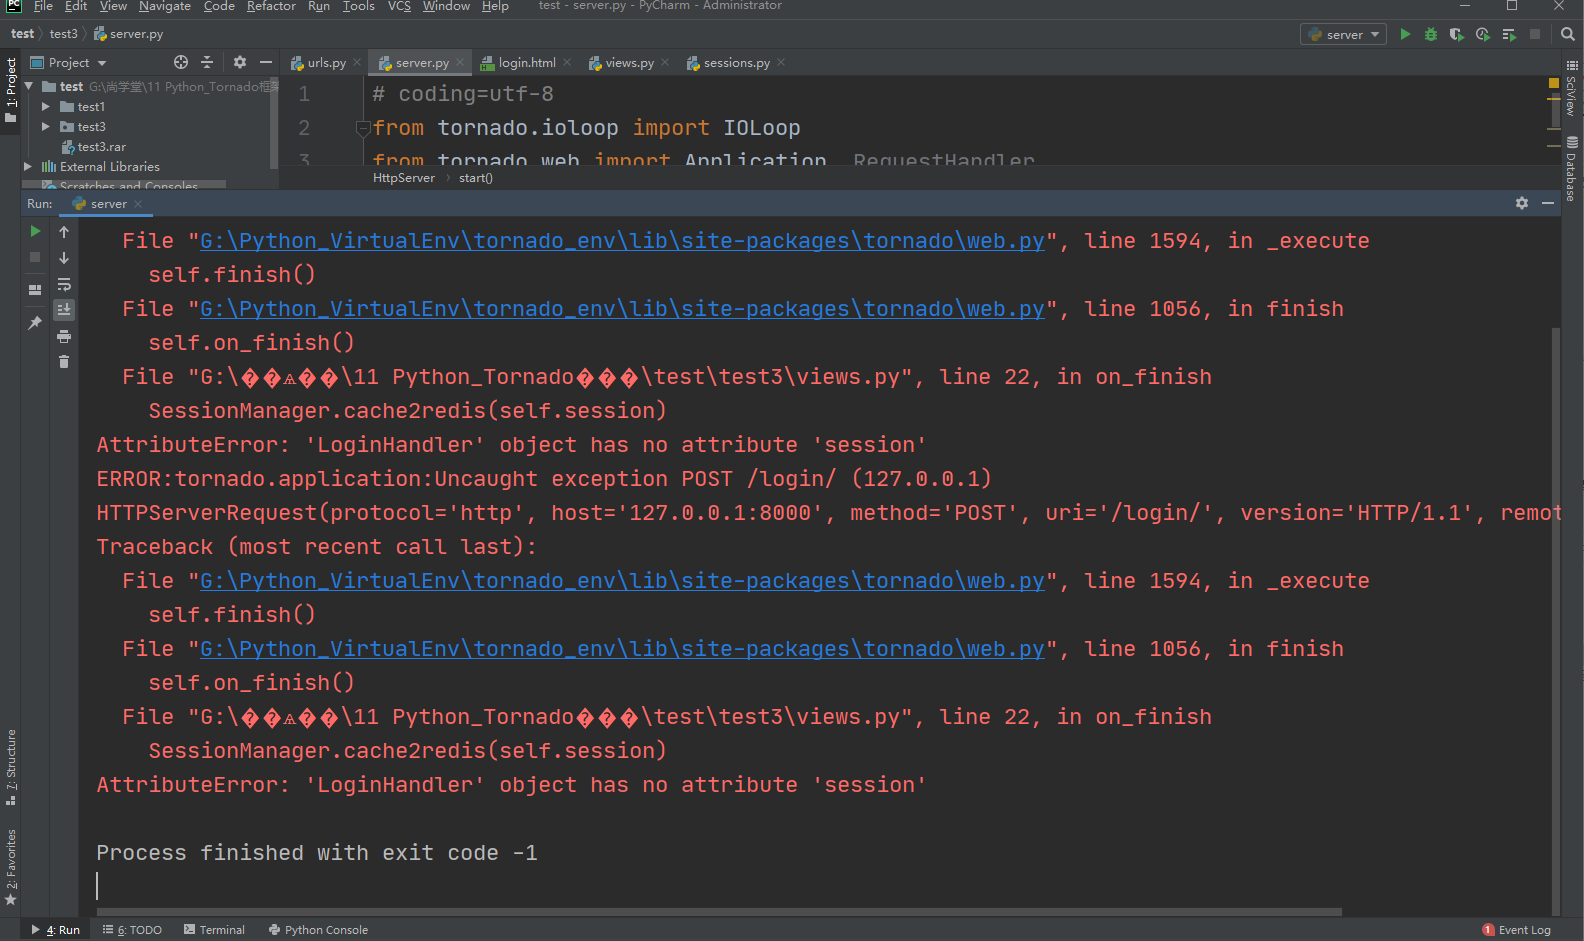The height and width of the screenshot is (941, 1584).
Task: Toggle the 1: Project side tab
Action: click(x=11, y=90)
